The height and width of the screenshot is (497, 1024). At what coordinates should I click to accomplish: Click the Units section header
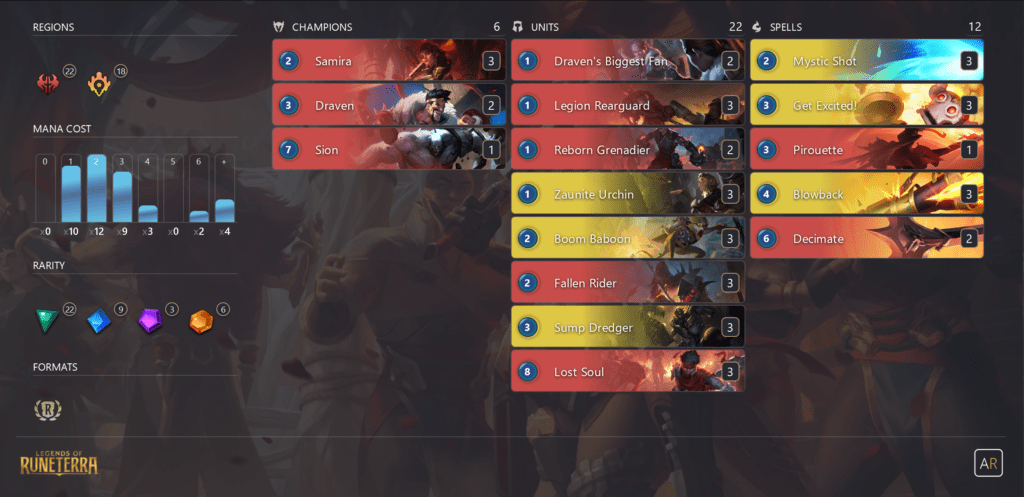(628, 27)
